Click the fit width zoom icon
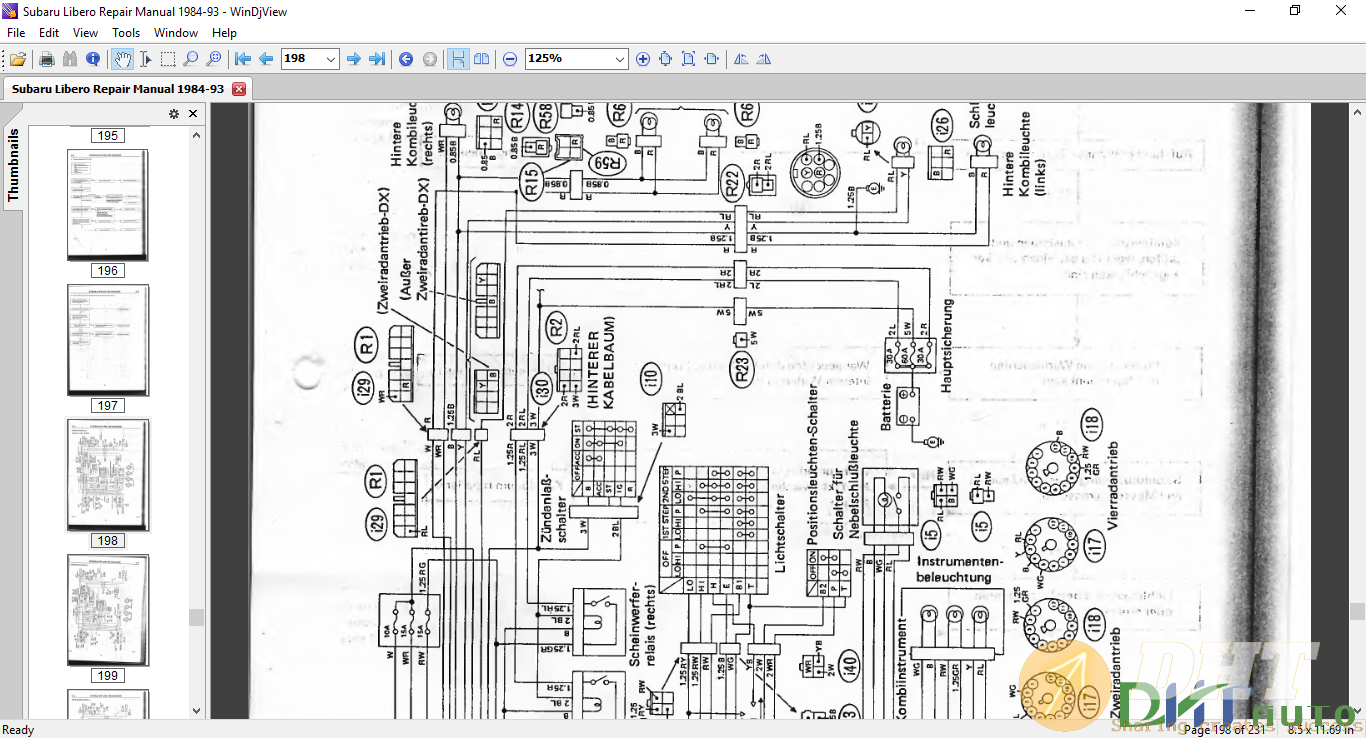 coord(711,59)
